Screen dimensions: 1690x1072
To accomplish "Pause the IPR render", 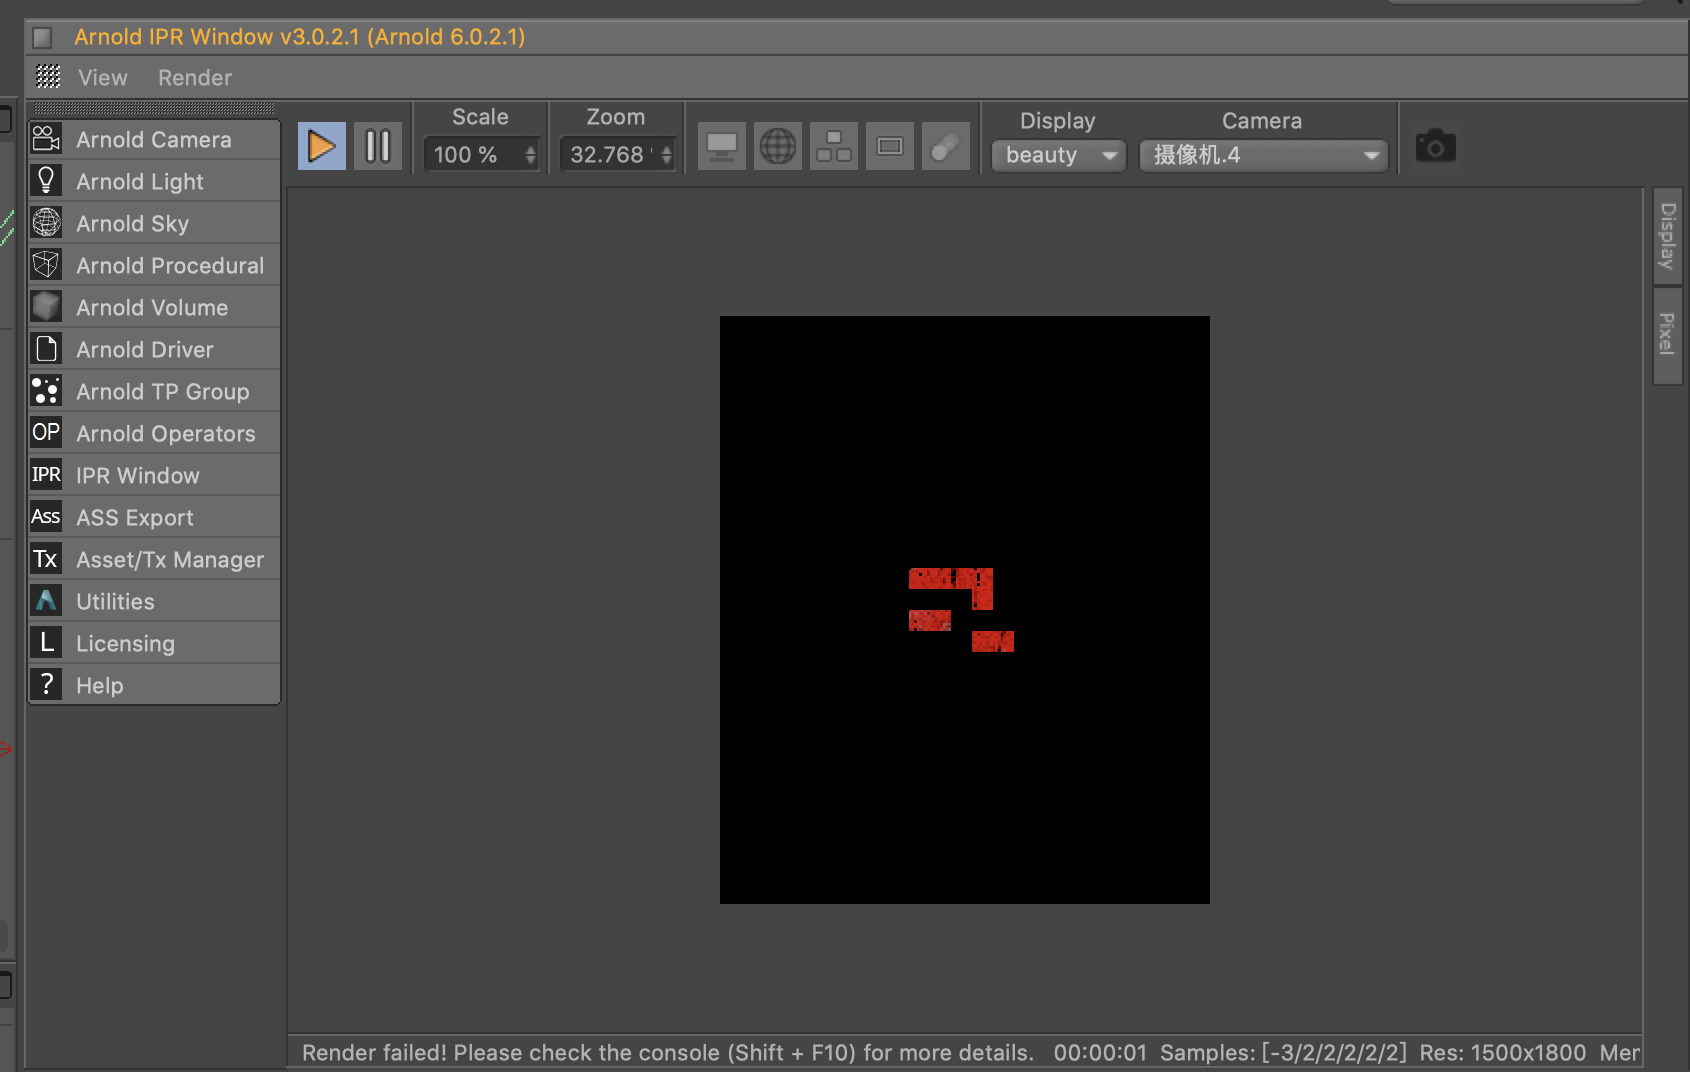I will [x=378, y=146].
